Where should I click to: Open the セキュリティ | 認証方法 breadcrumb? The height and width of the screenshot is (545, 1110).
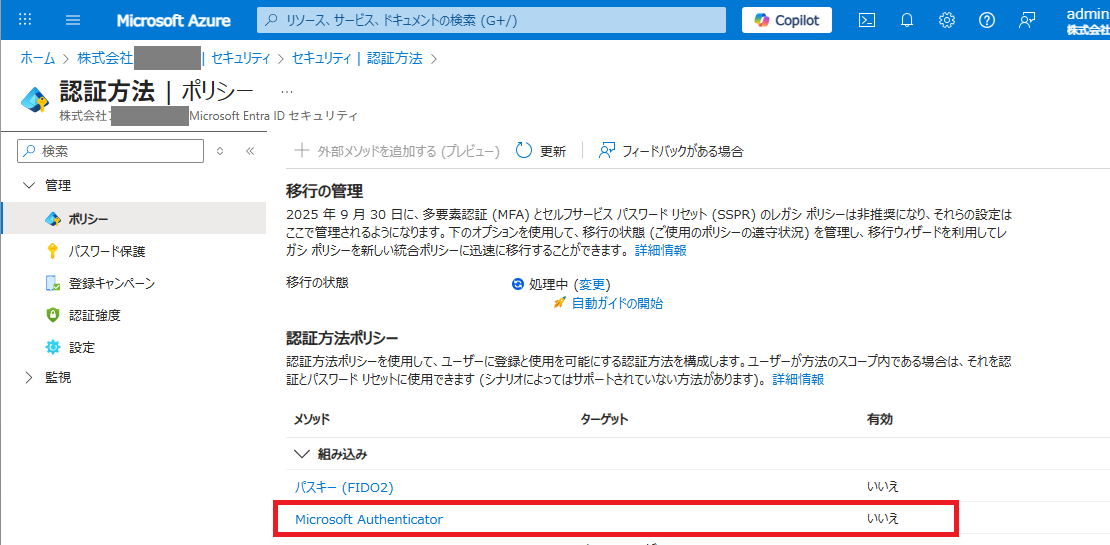tap(357, 59)
